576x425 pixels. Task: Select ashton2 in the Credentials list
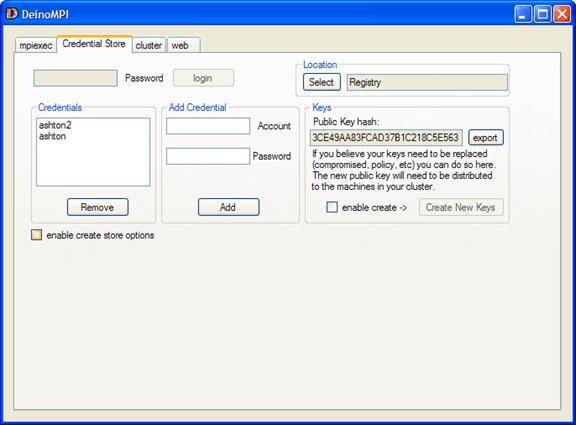[55, 125]
